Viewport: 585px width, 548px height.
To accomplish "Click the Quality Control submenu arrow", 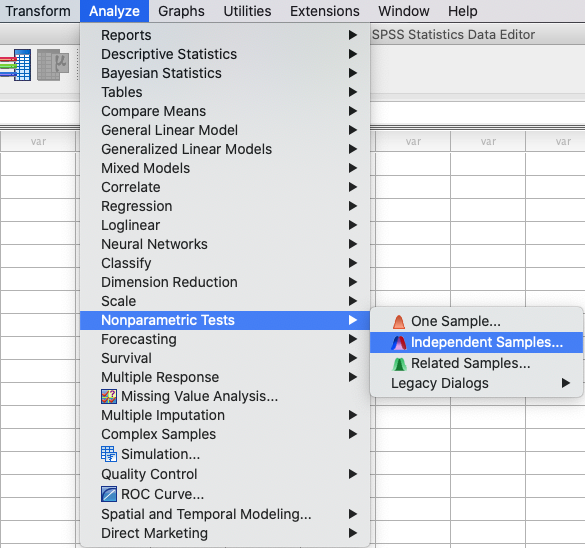I will 353,474.
